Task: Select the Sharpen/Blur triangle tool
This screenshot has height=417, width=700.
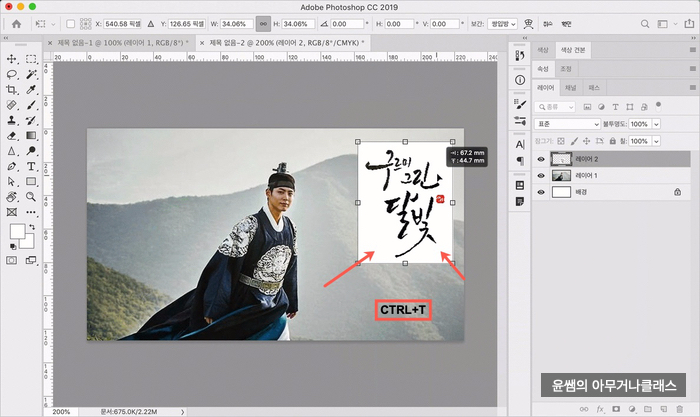Action: 12,151
